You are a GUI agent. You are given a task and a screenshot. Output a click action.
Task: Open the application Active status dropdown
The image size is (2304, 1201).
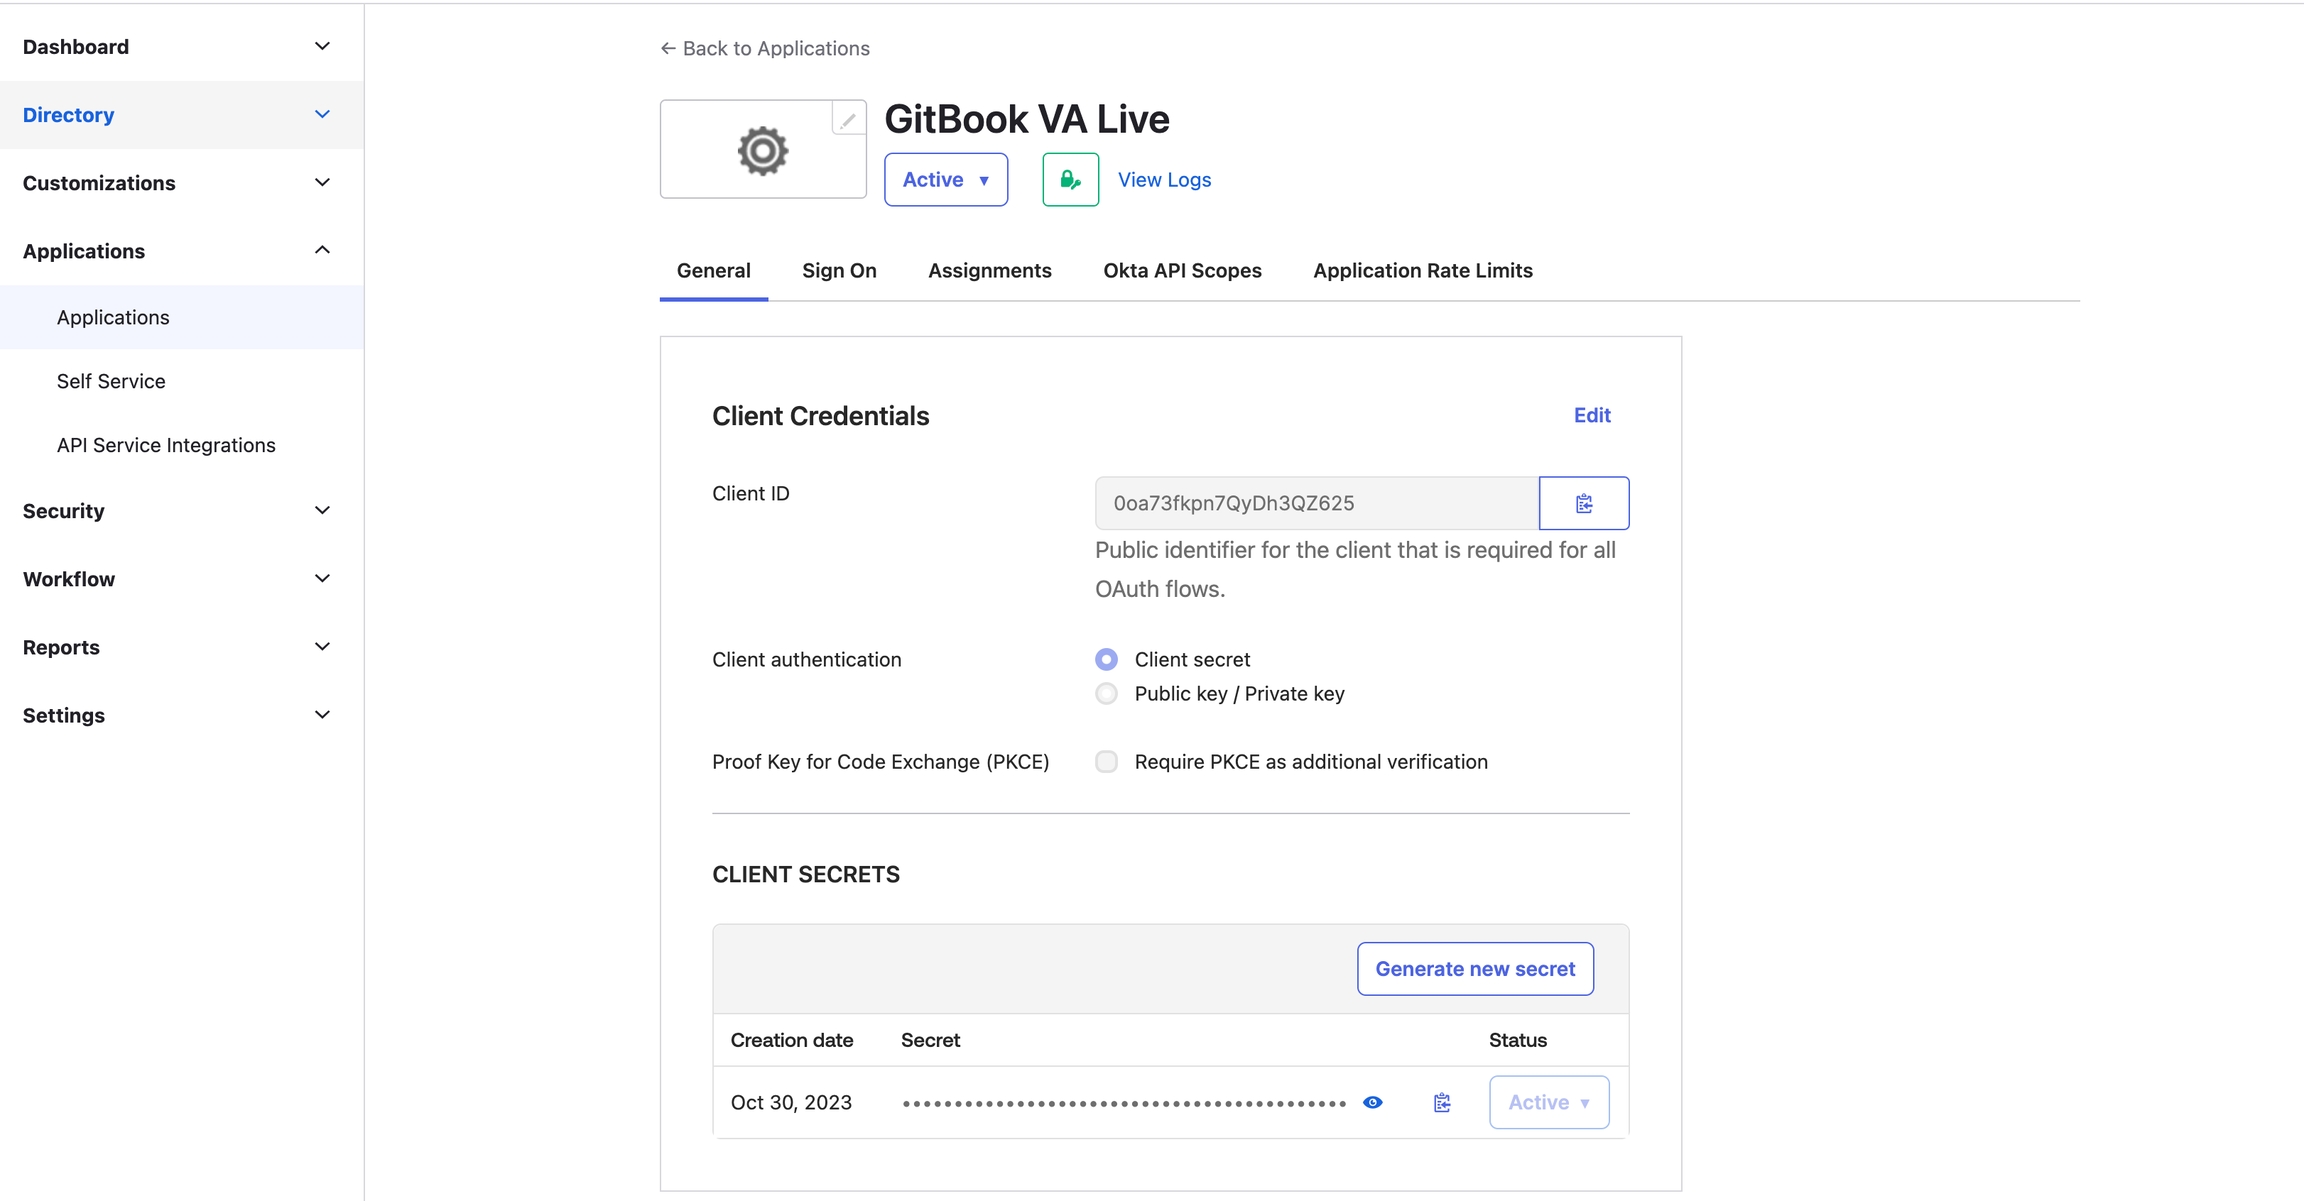click(x=945, y=180)
